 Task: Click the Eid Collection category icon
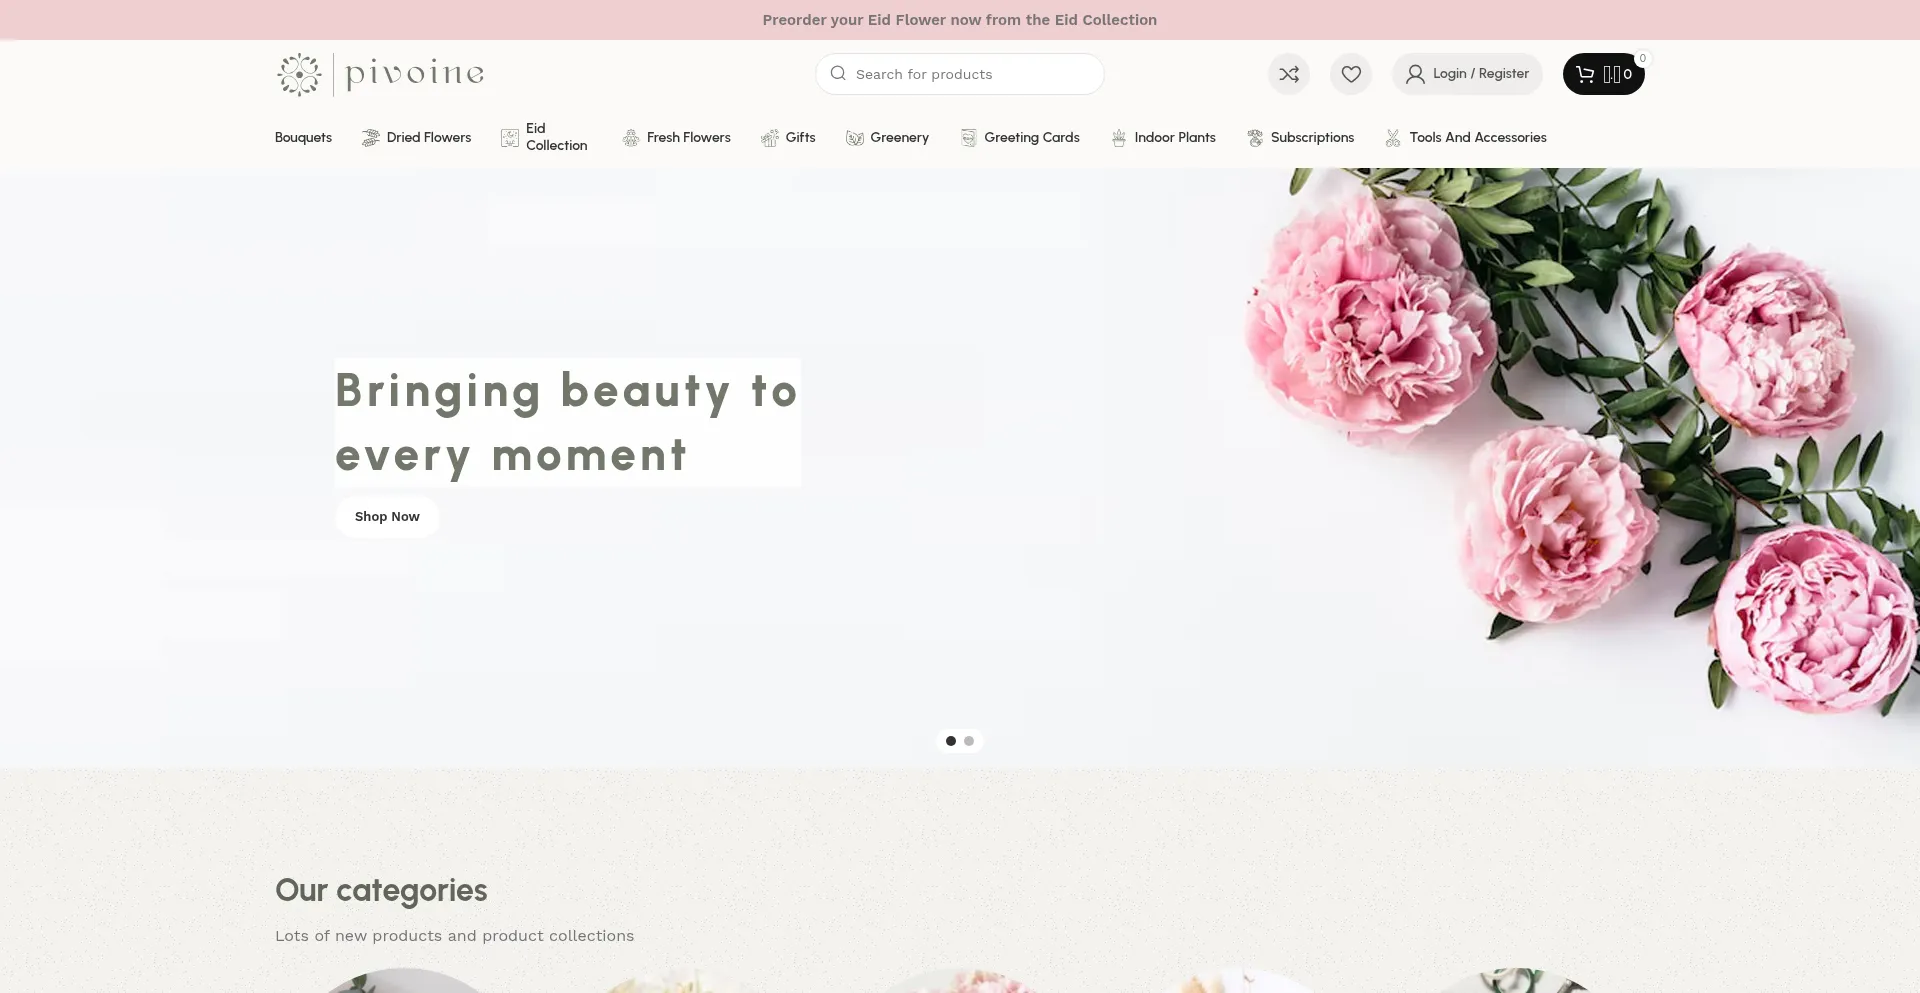pyautogui.click(x=510, y=138)
